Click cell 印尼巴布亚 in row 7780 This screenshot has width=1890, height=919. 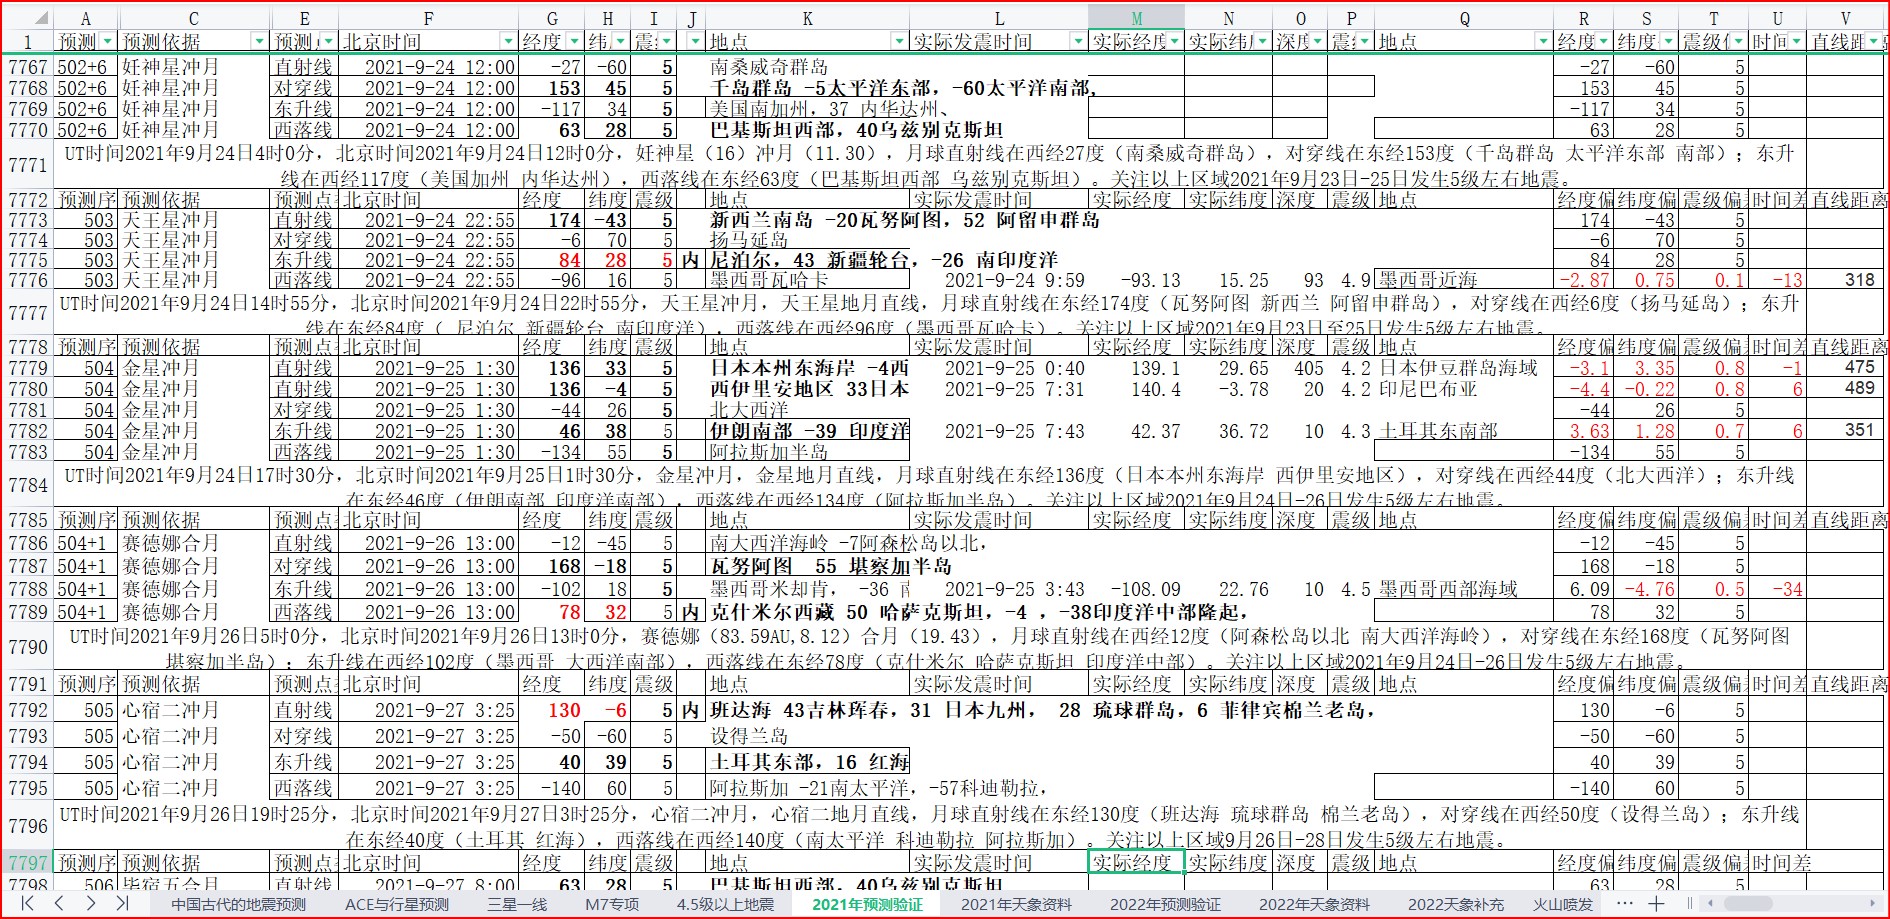coord(1464,389)
